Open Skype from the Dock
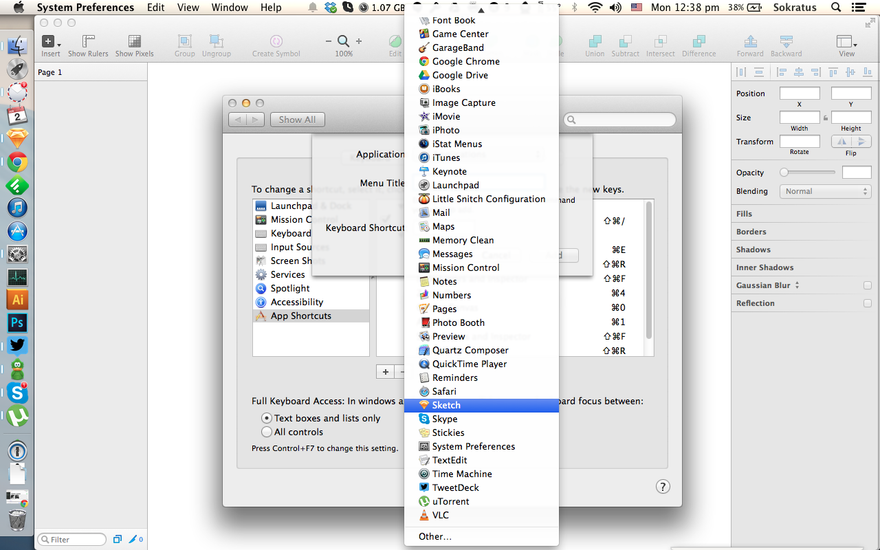This screenshot has height=550, width=880. 17,393
